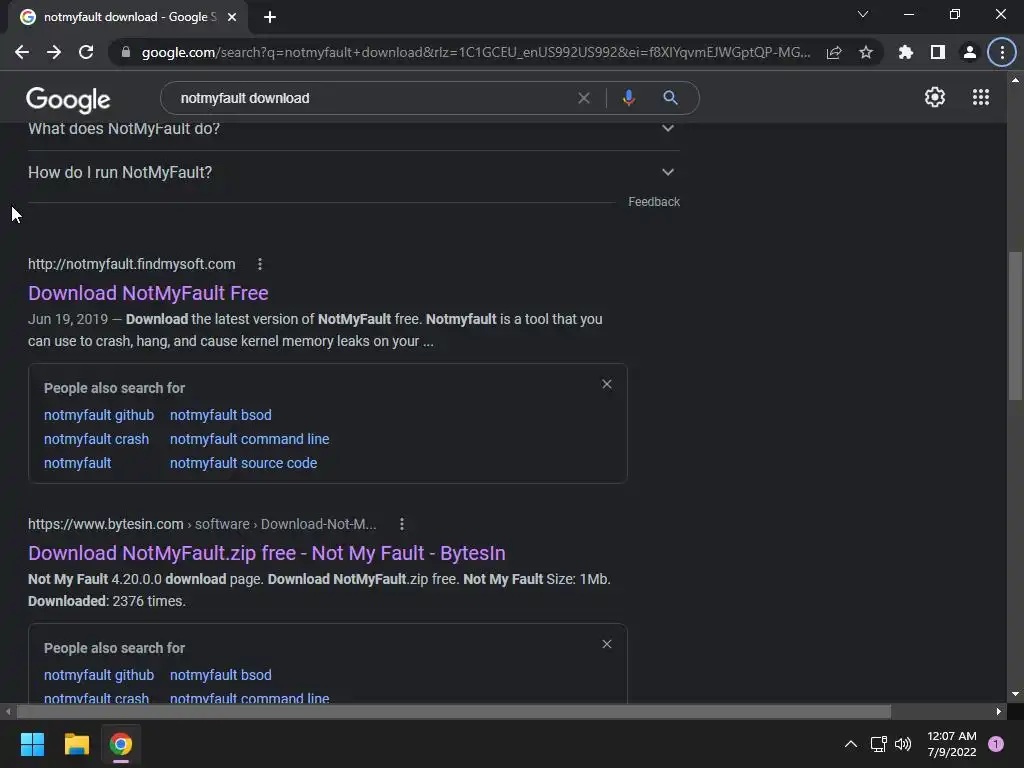Reload the current page
This screenshot has height=768, width=1024.
click(86, 52)
